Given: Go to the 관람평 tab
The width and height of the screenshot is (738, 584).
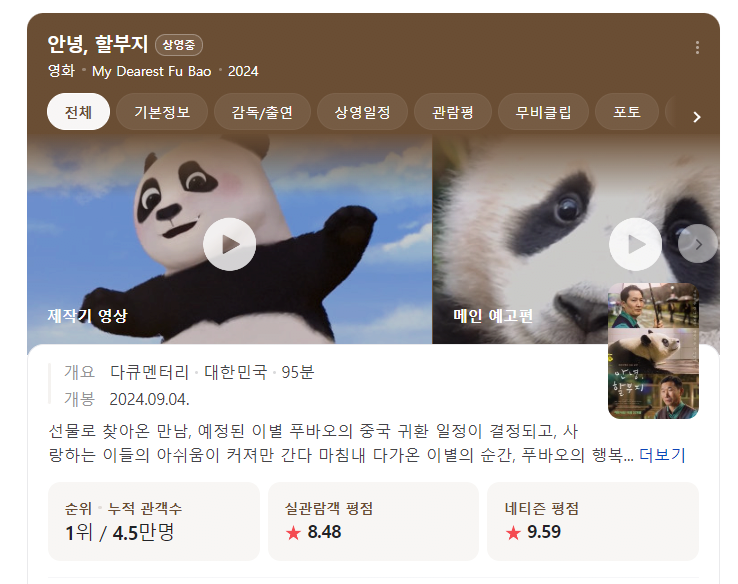Looking at the screenshot, I should click(x=453, y=112).
